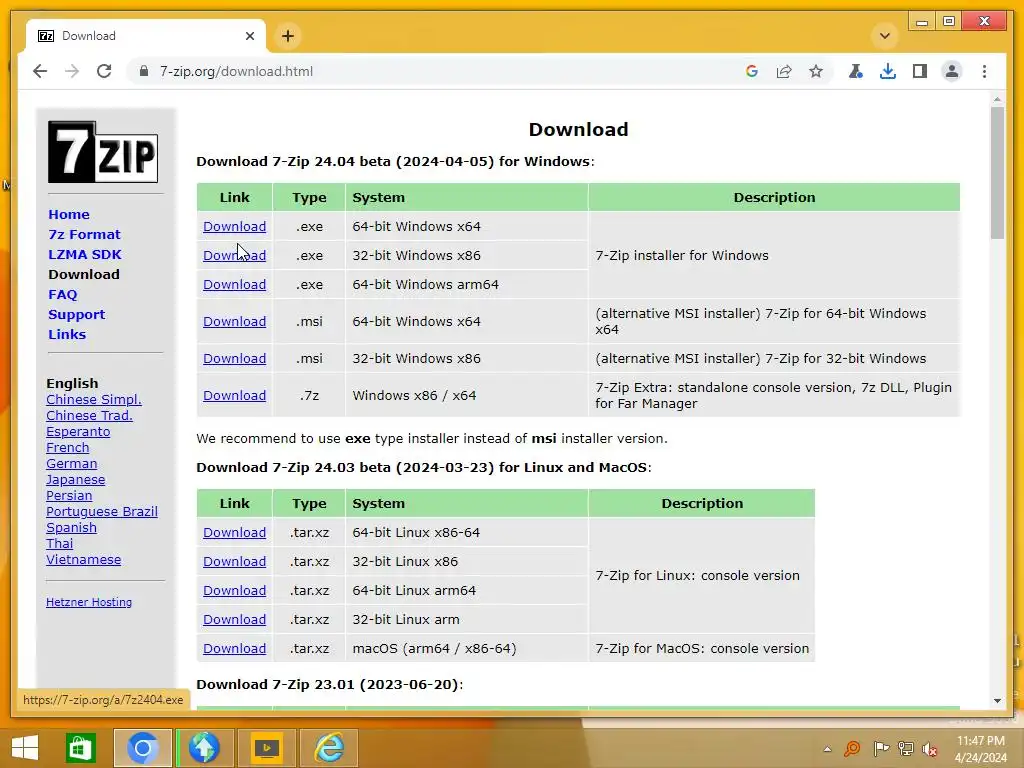
Task: Download the macOS arm64 / x86-64 tar.xz
Action: point(234,648)
